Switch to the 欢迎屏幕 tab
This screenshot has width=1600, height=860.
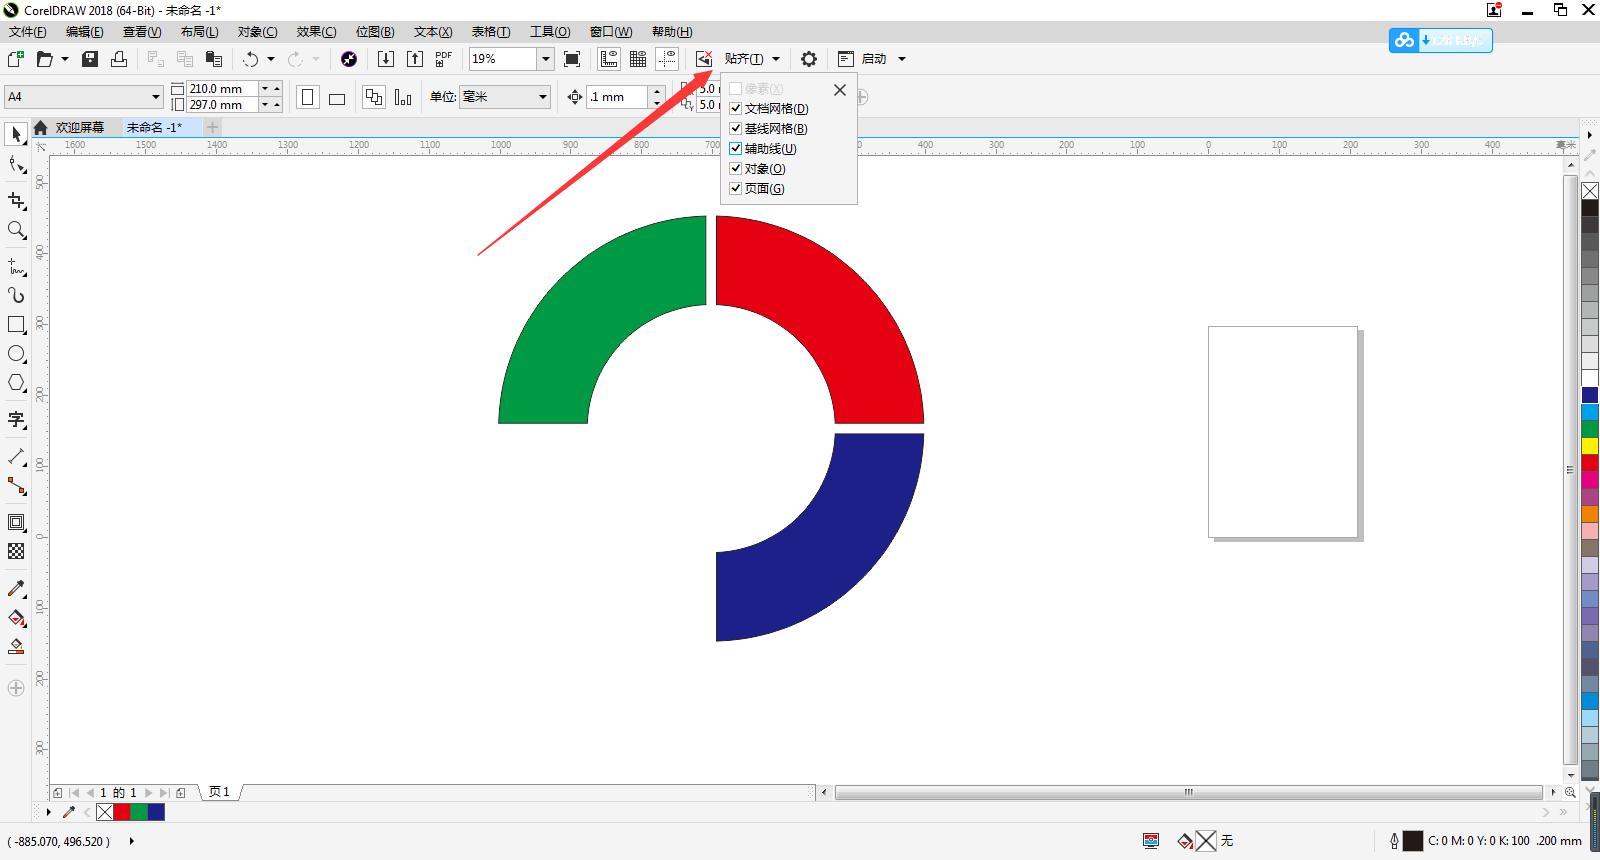click(79, 127)
